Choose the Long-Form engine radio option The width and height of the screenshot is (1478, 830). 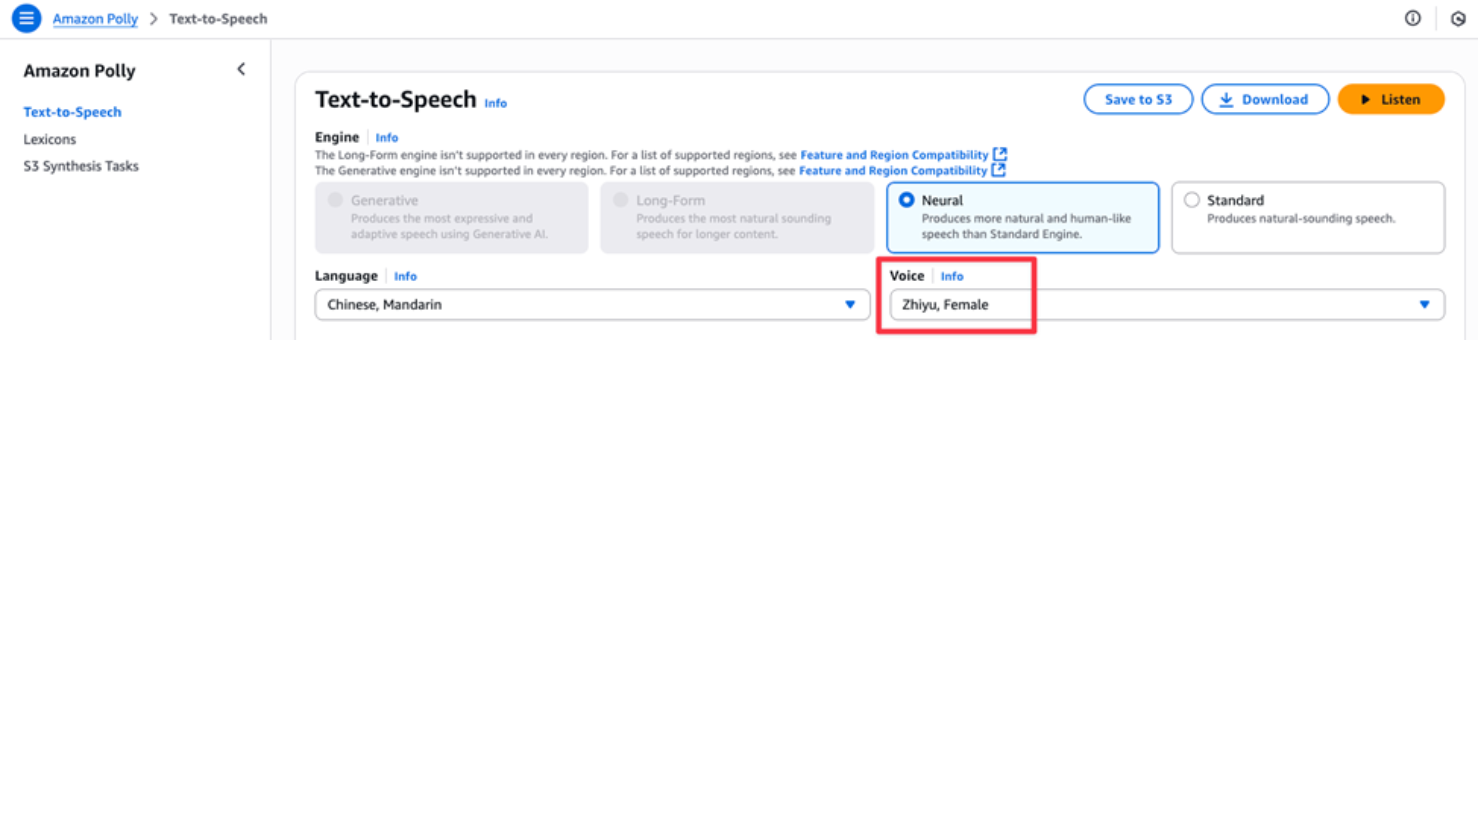pyautogui.click(x=621, y=200)
